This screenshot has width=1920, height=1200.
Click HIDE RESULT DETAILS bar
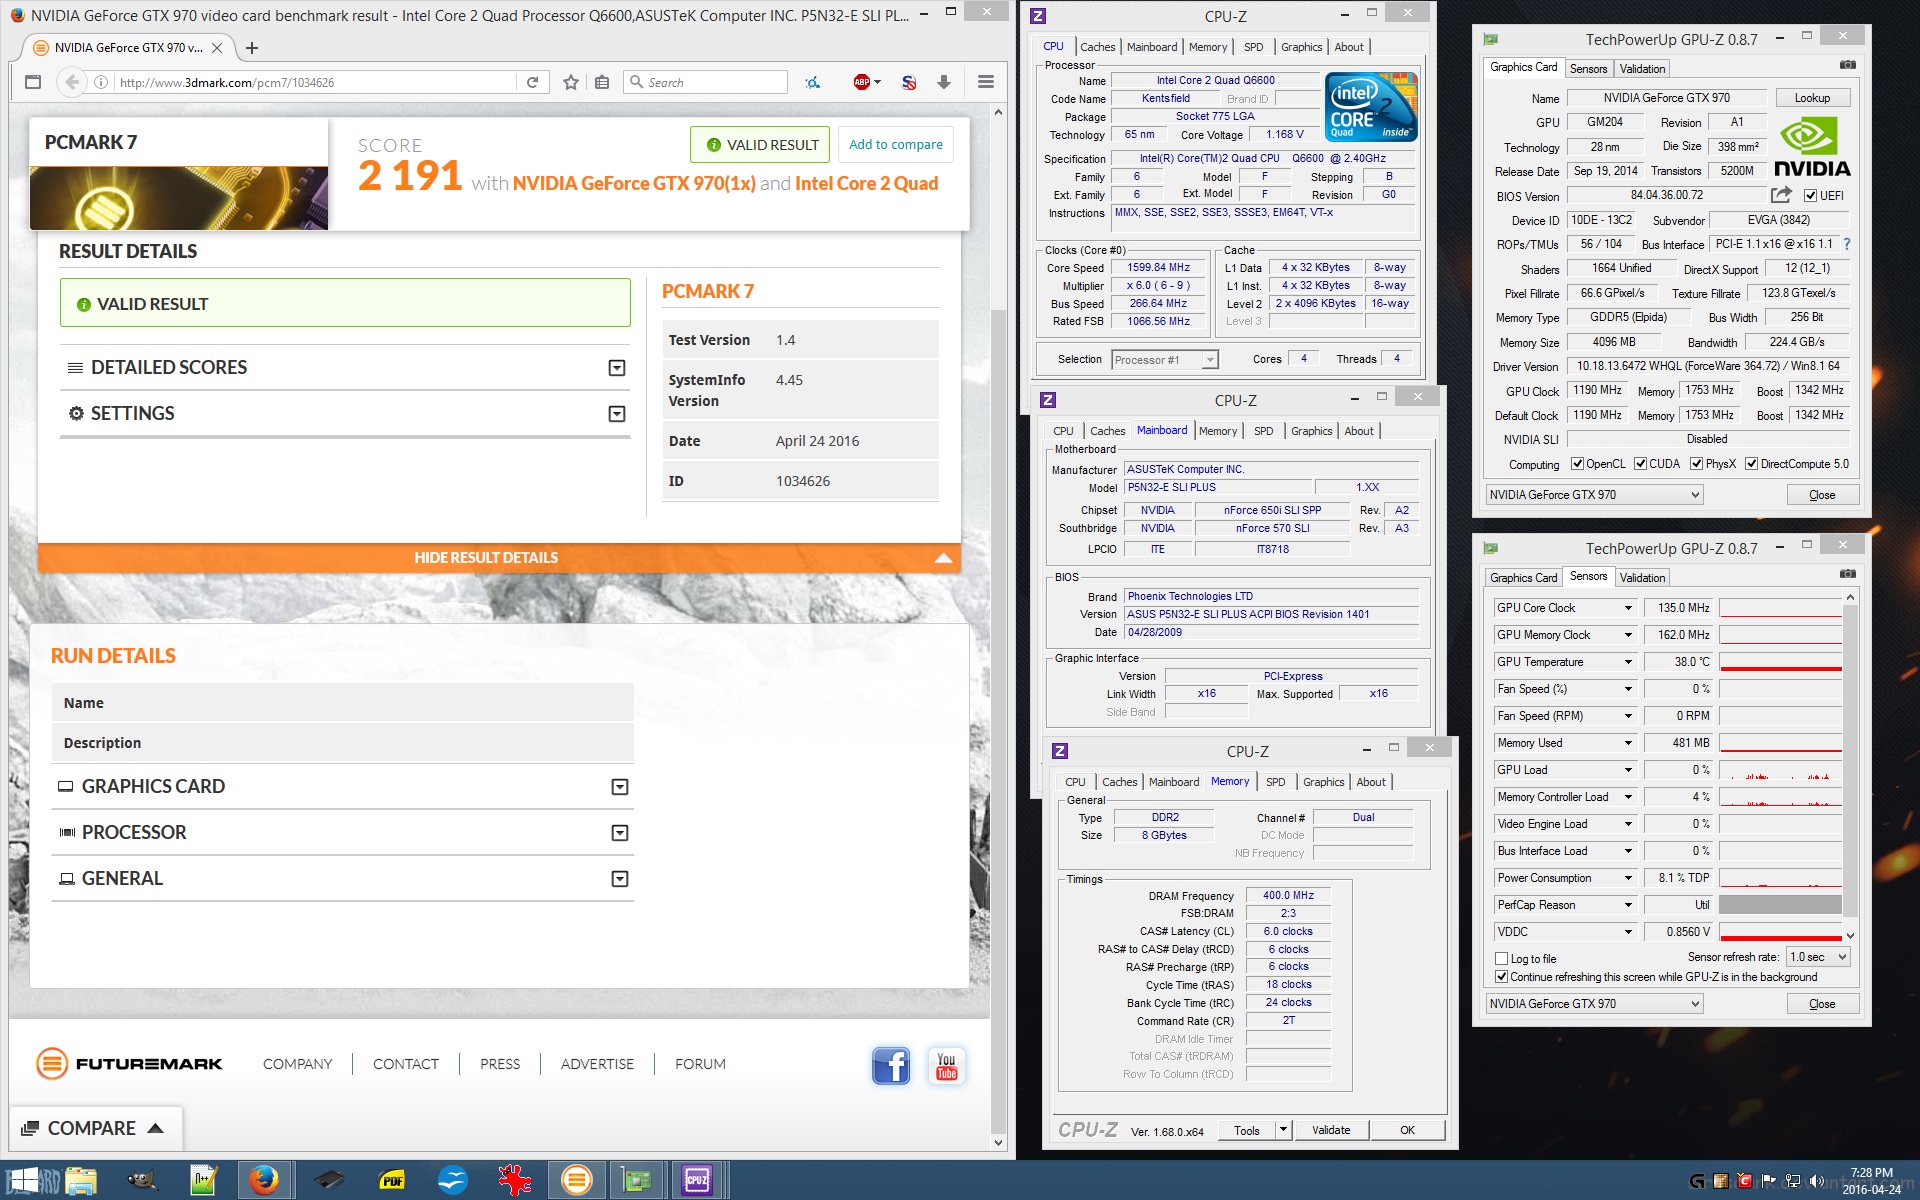pos(499,558)
